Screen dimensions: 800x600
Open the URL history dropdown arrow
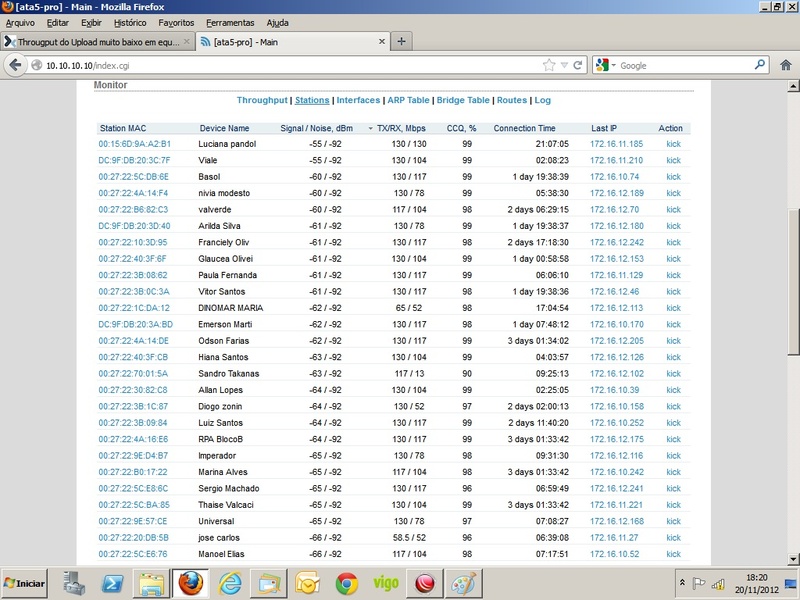(x=564, y=65)
